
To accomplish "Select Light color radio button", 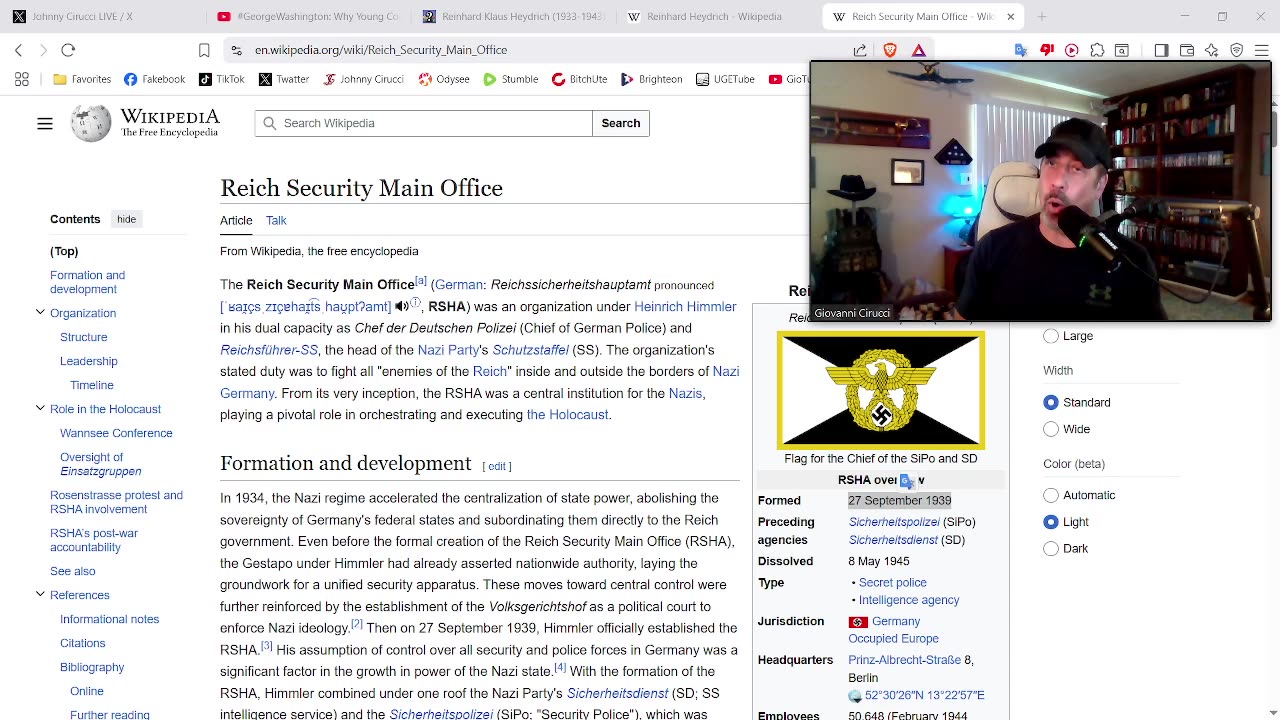I will 1051,522.
